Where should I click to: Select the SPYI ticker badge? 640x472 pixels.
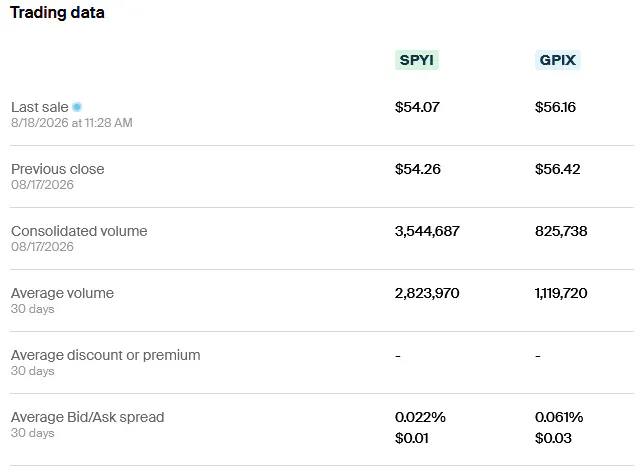416,60
